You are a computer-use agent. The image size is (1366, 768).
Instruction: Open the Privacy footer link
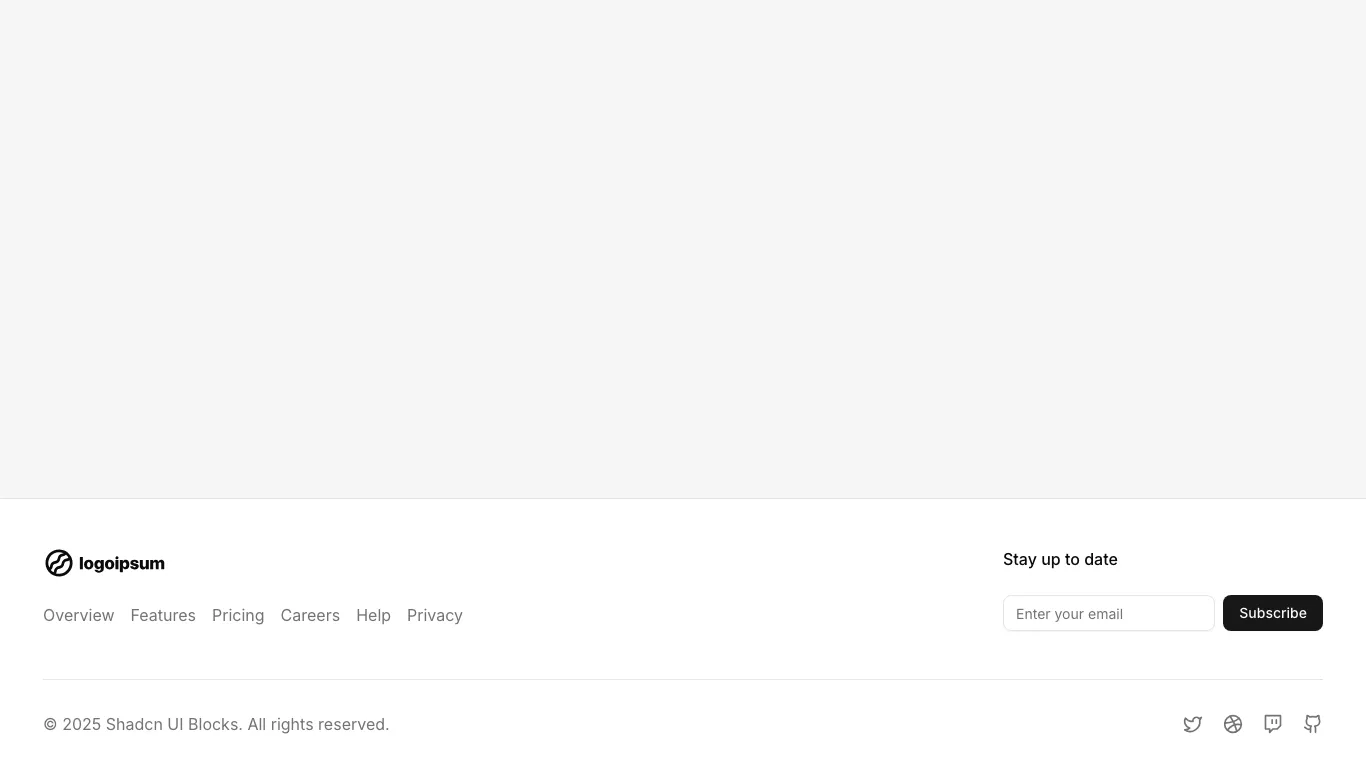tap(435, 615)
